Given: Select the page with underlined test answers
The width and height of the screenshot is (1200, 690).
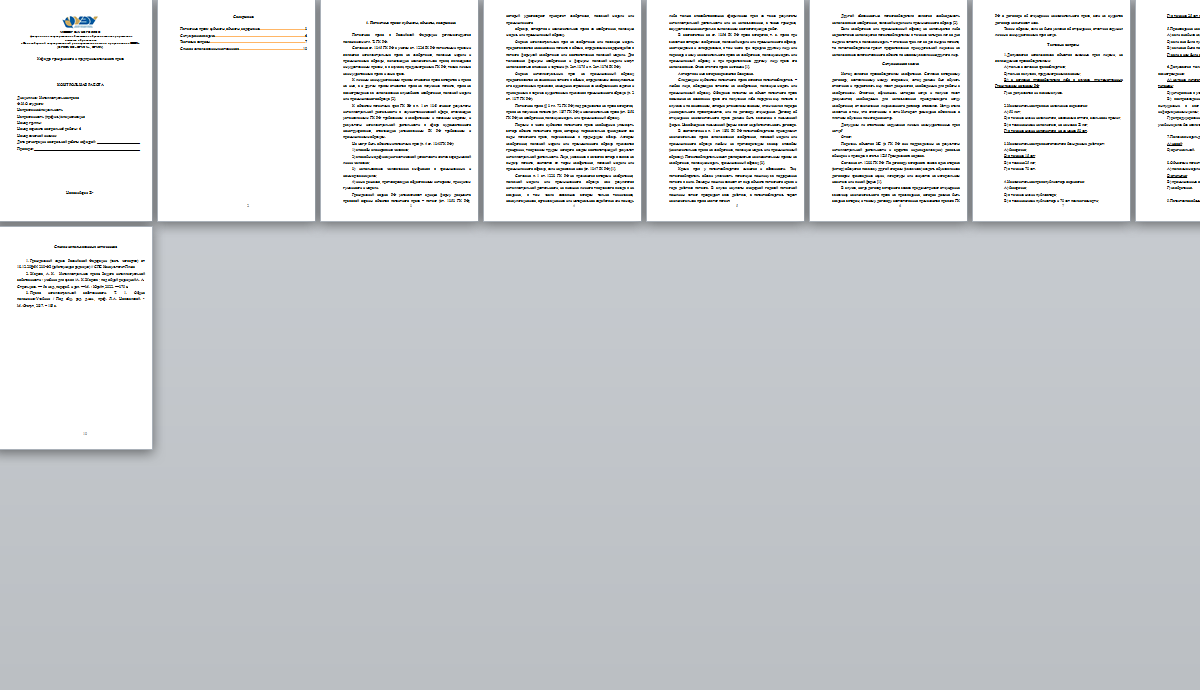Looking at the screenshot, I should pos(1052,110).
